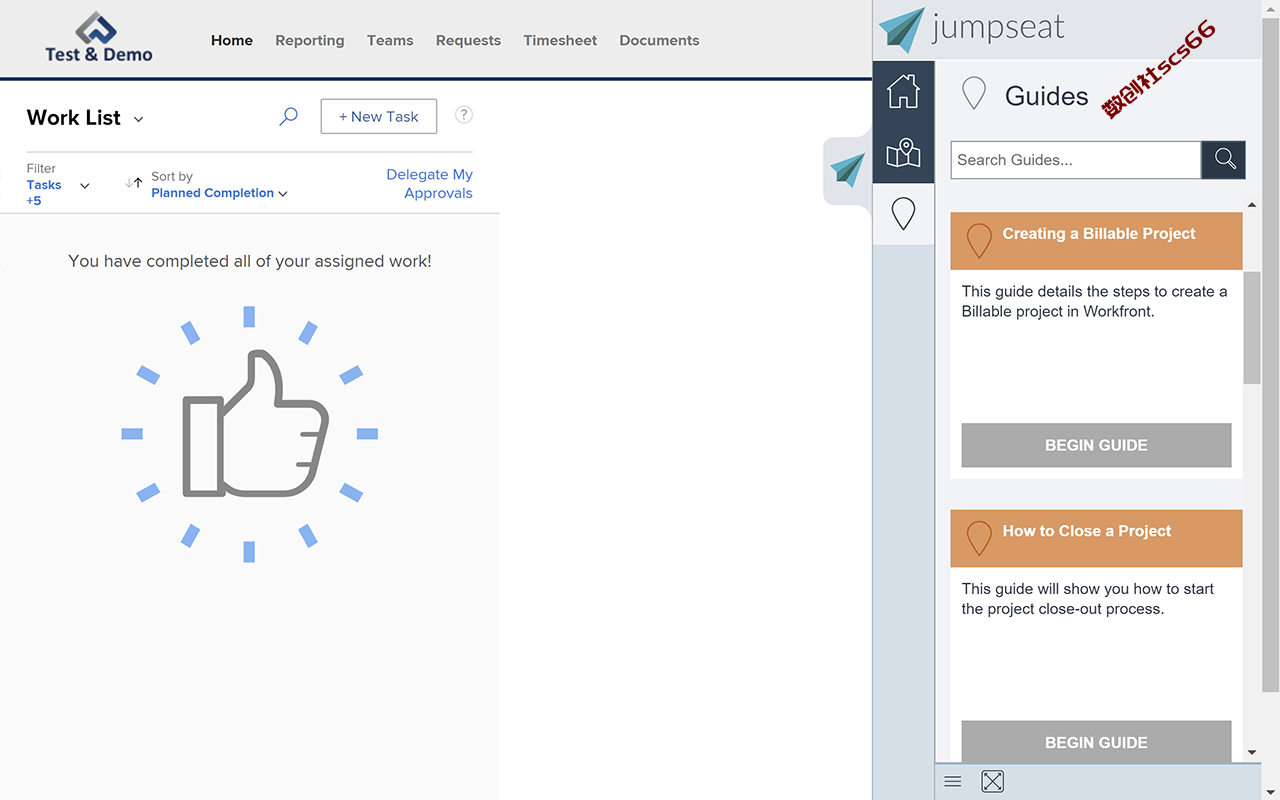1280x800 pixels.
Task: Click the guides scrollbar down arrow
Action: pos(1252,752)
